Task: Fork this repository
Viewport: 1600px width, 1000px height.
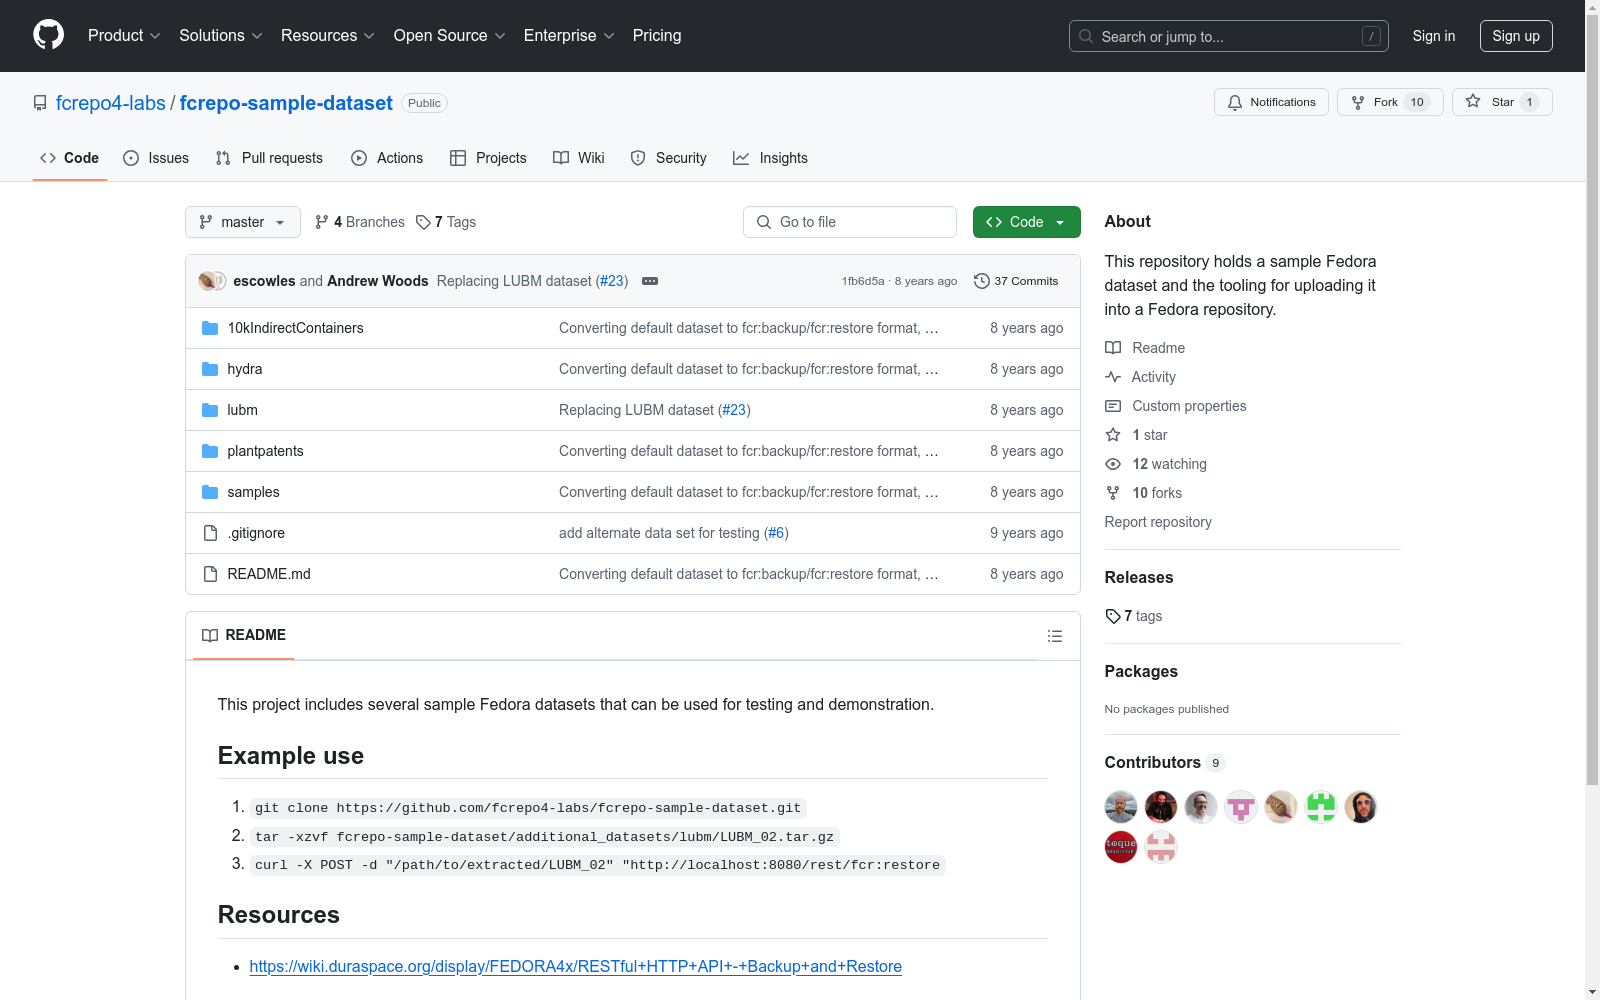Action: tap(1390, 102)
